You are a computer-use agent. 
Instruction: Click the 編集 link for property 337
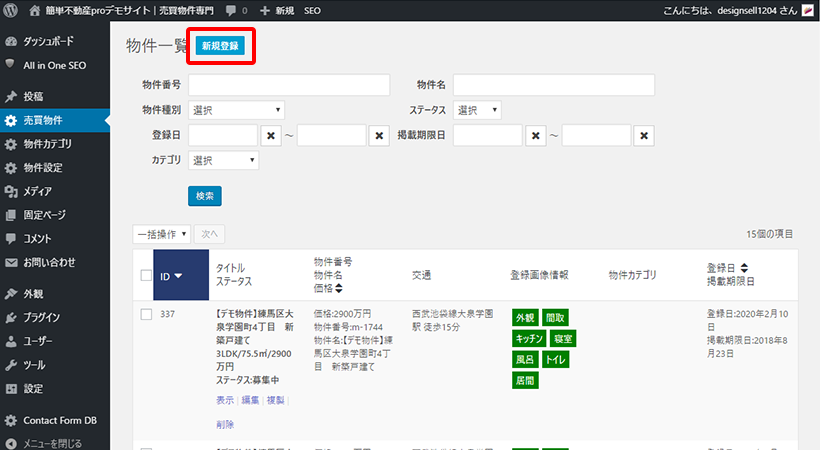249,400
